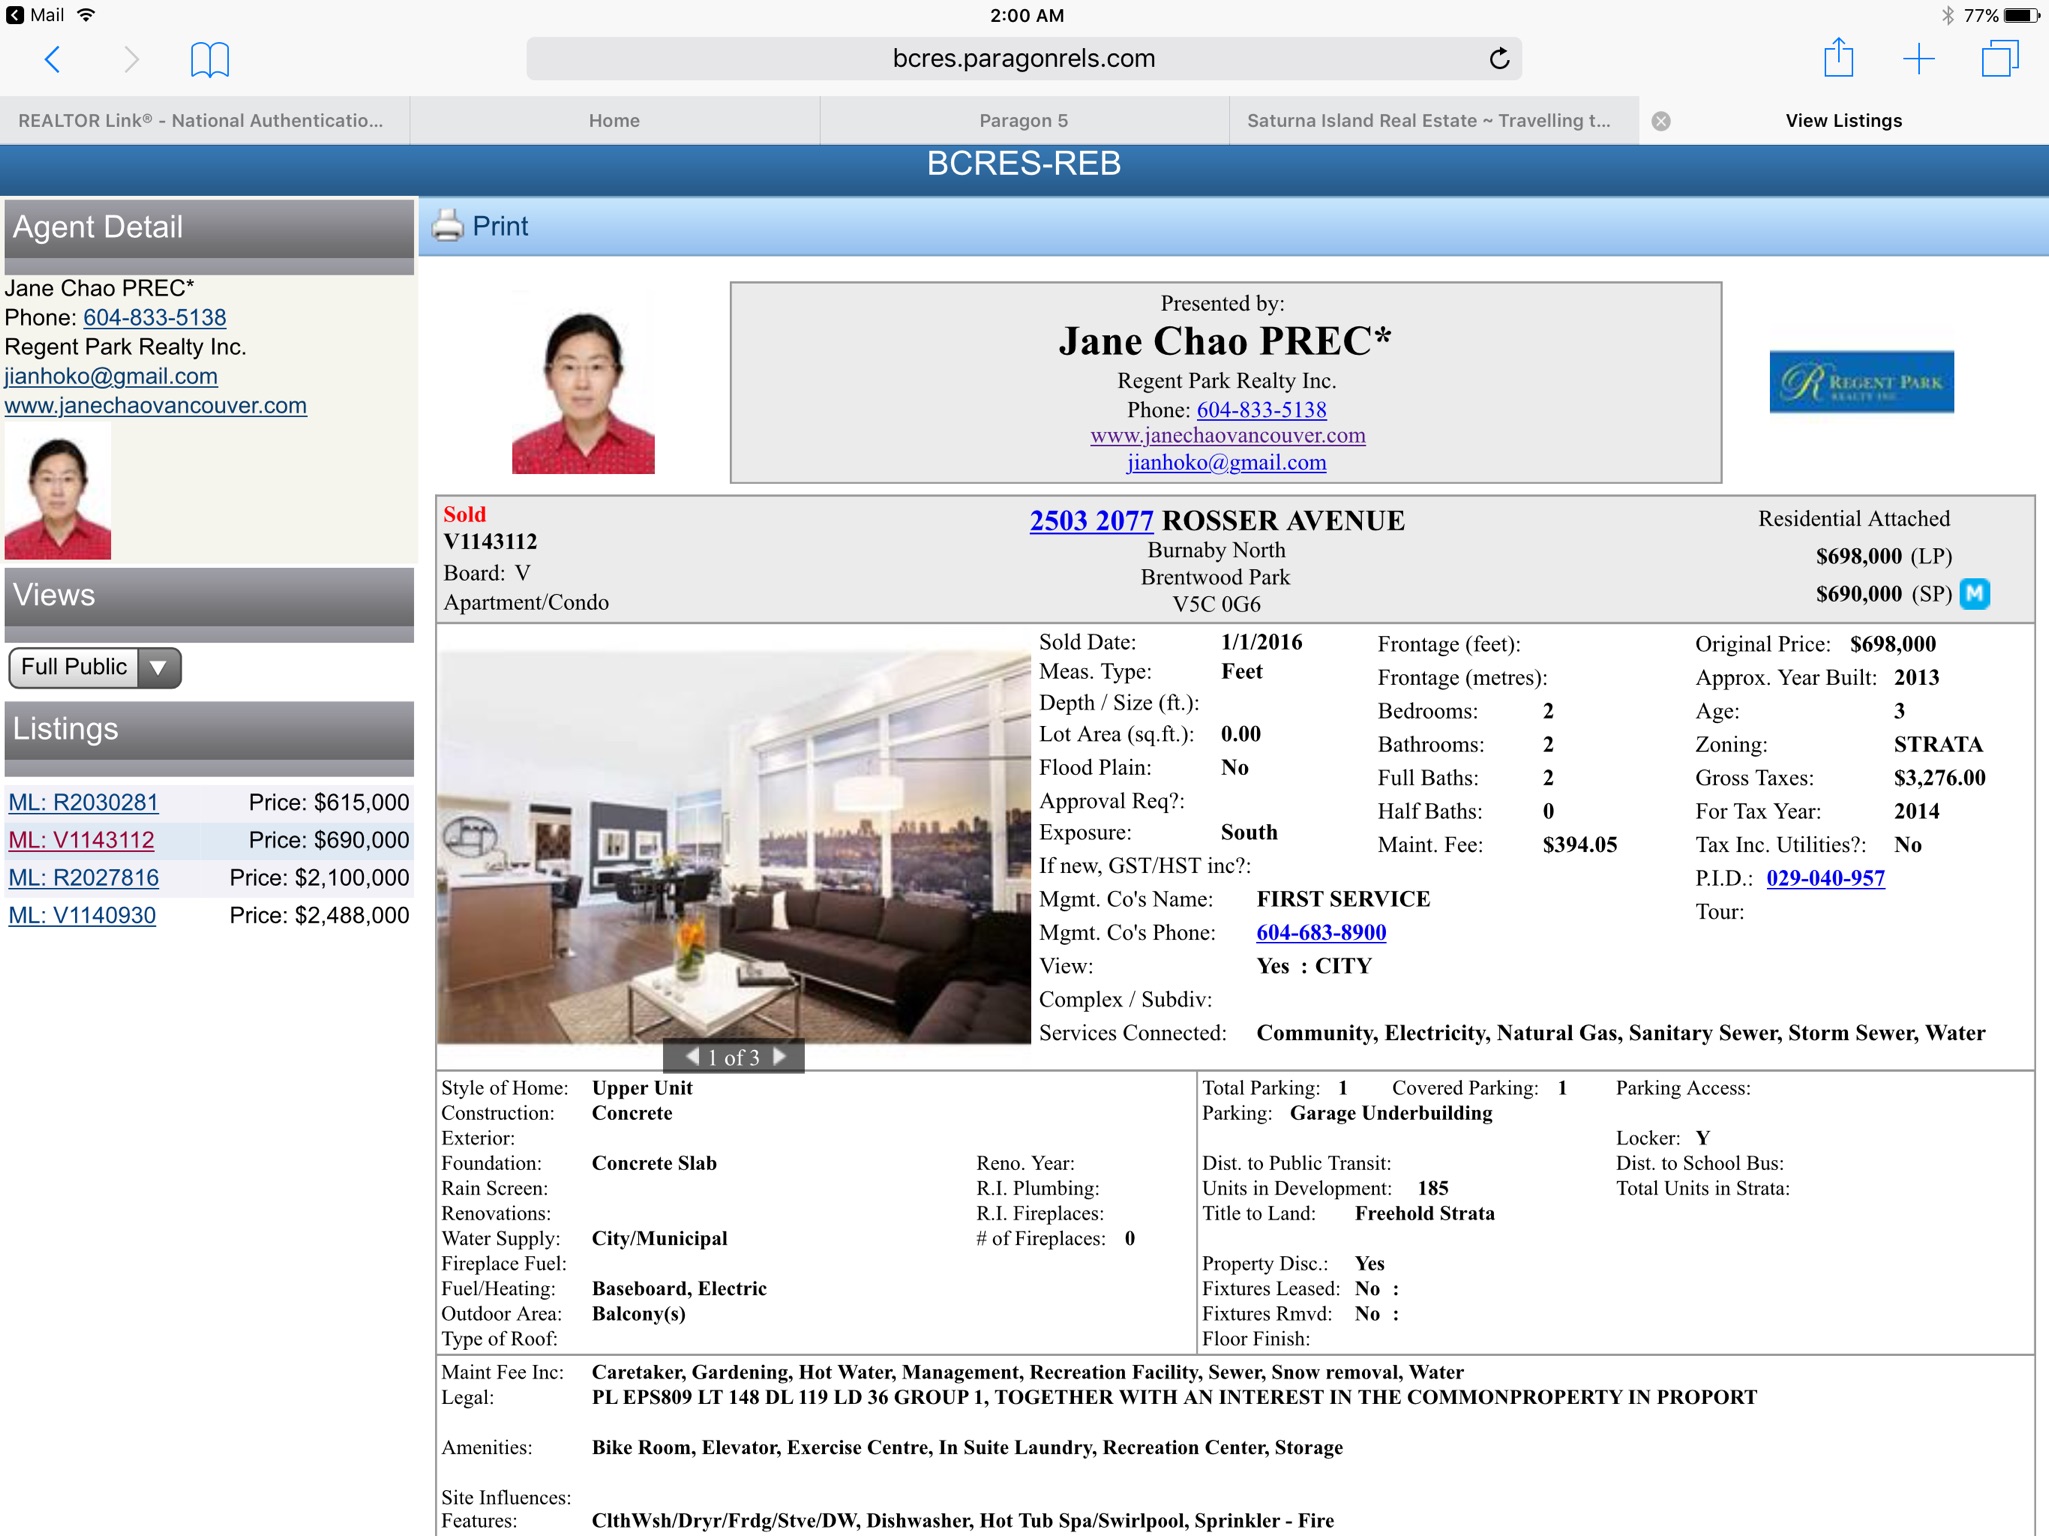Go to the previous listing photo arrow
Image resolution: width=2049 pixels, height=1536 pixels.
pos(692,1056)
